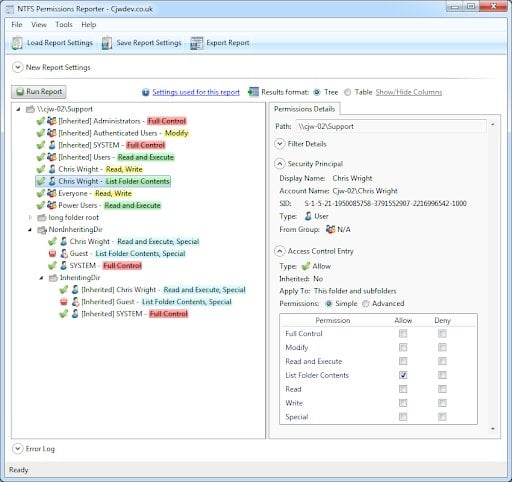
Task: Expand the Filter Details section
Action: [279, 144]
